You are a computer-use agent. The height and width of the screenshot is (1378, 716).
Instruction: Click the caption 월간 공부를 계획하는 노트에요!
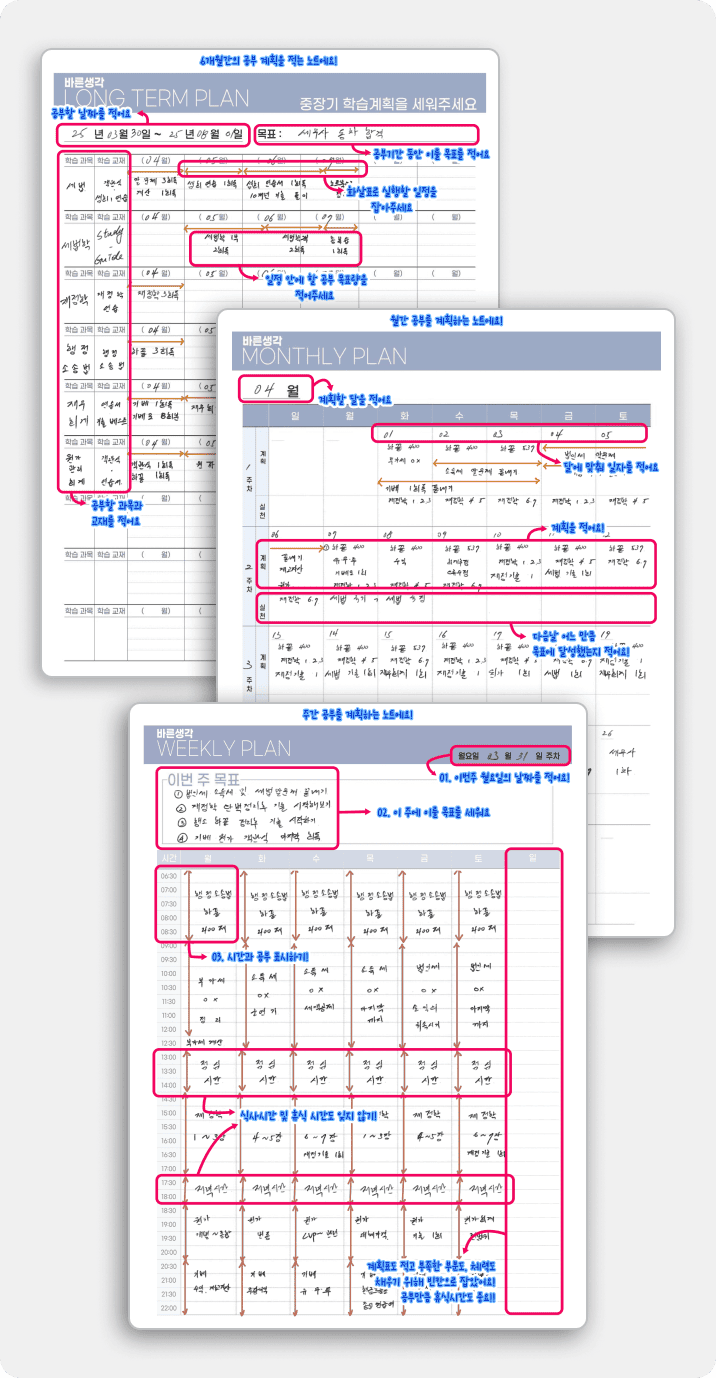click(x=446, y=321)
